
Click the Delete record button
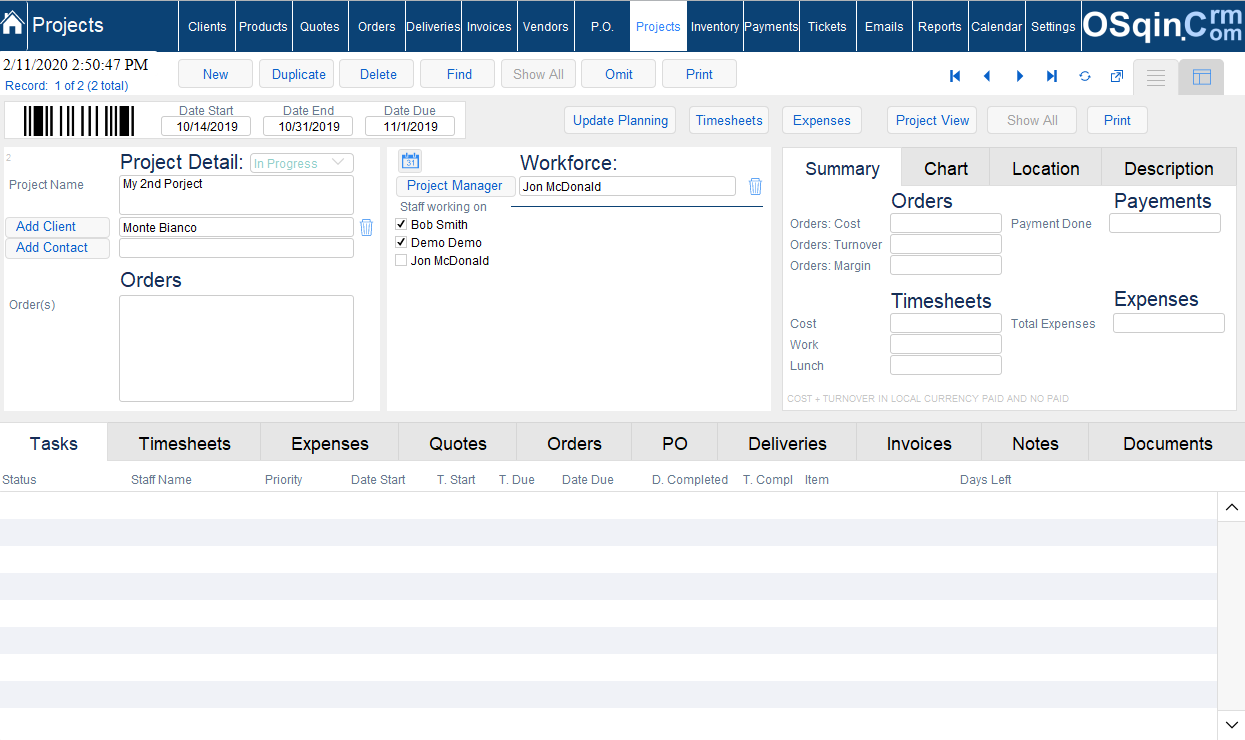pos(378,74)
